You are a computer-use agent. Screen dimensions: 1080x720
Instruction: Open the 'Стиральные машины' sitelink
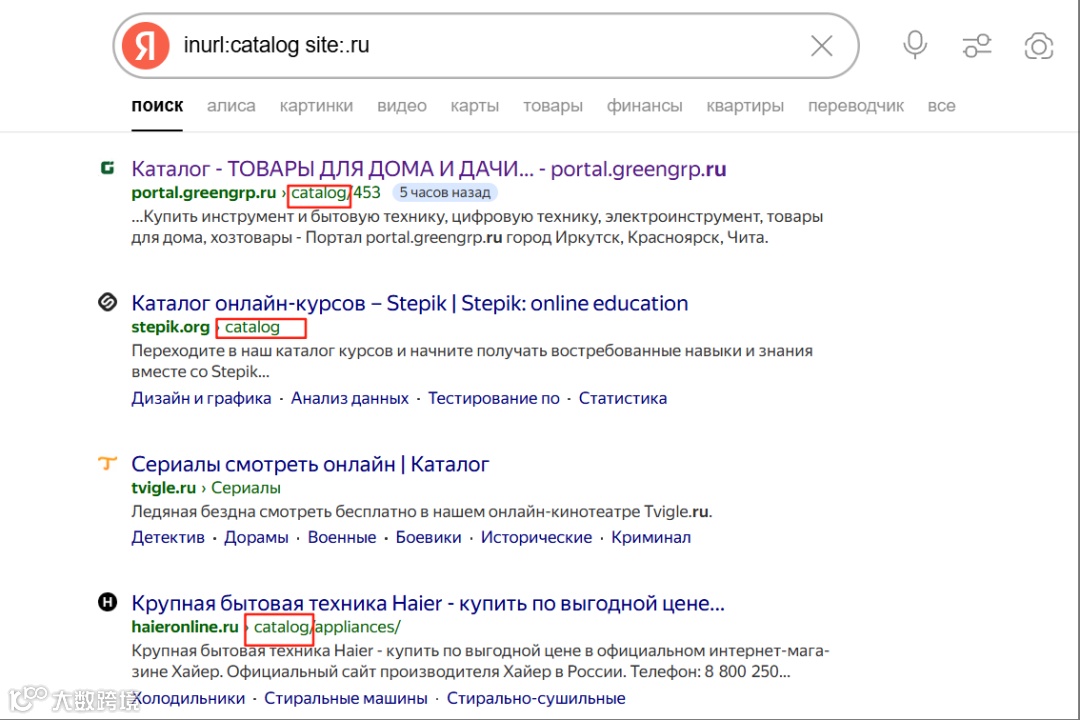coord(346,699)
